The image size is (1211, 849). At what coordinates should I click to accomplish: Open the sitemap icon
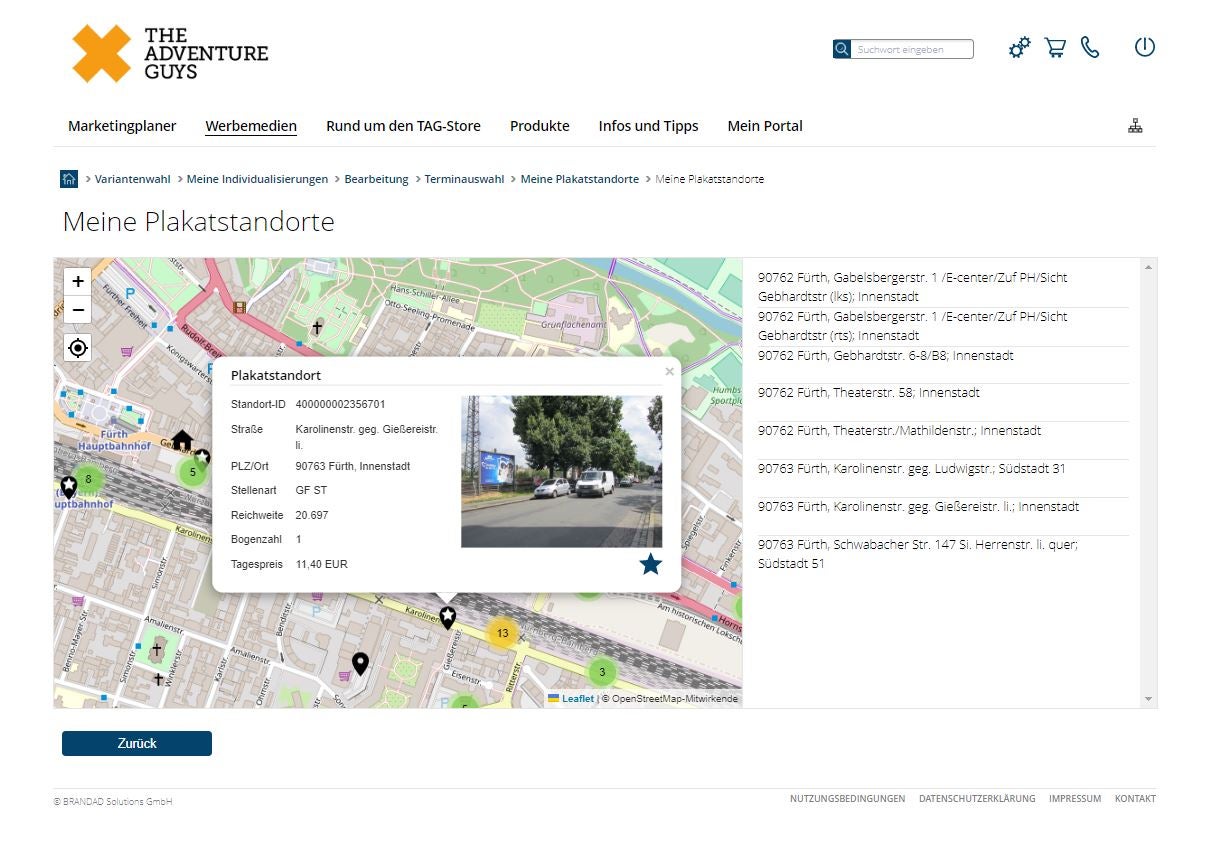coord(1135,126)
